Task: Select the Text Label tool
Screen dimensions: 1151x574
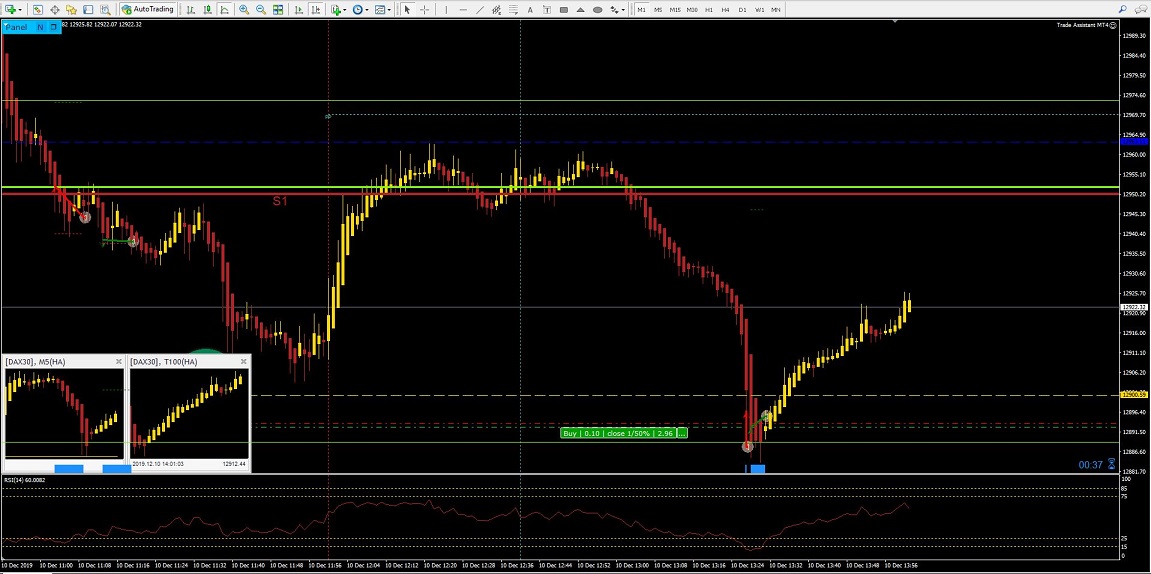Action: point(547,10)
